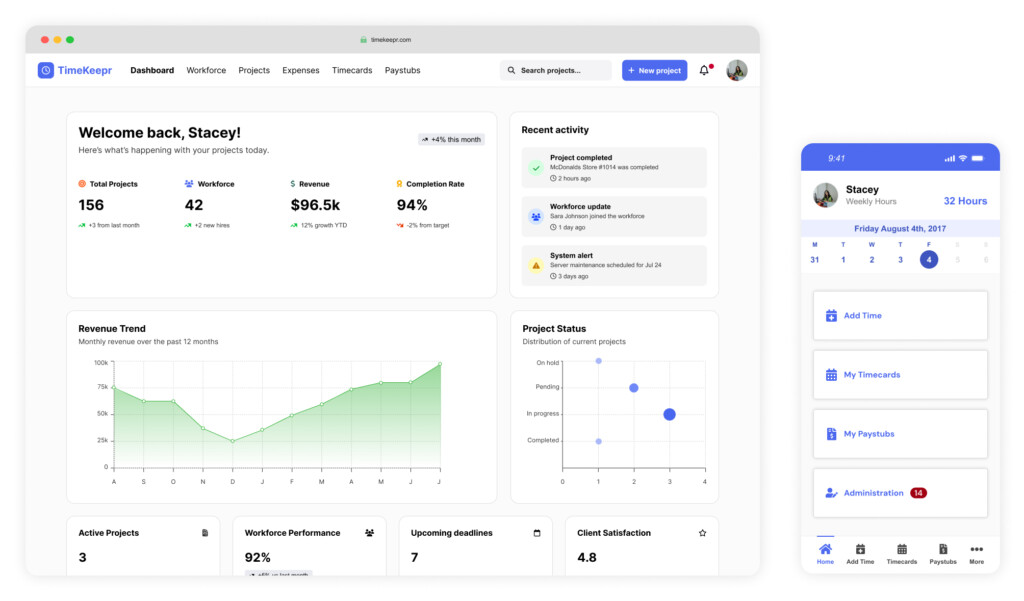Open the More ellipsis icon in mobile nav

point(976,549)
